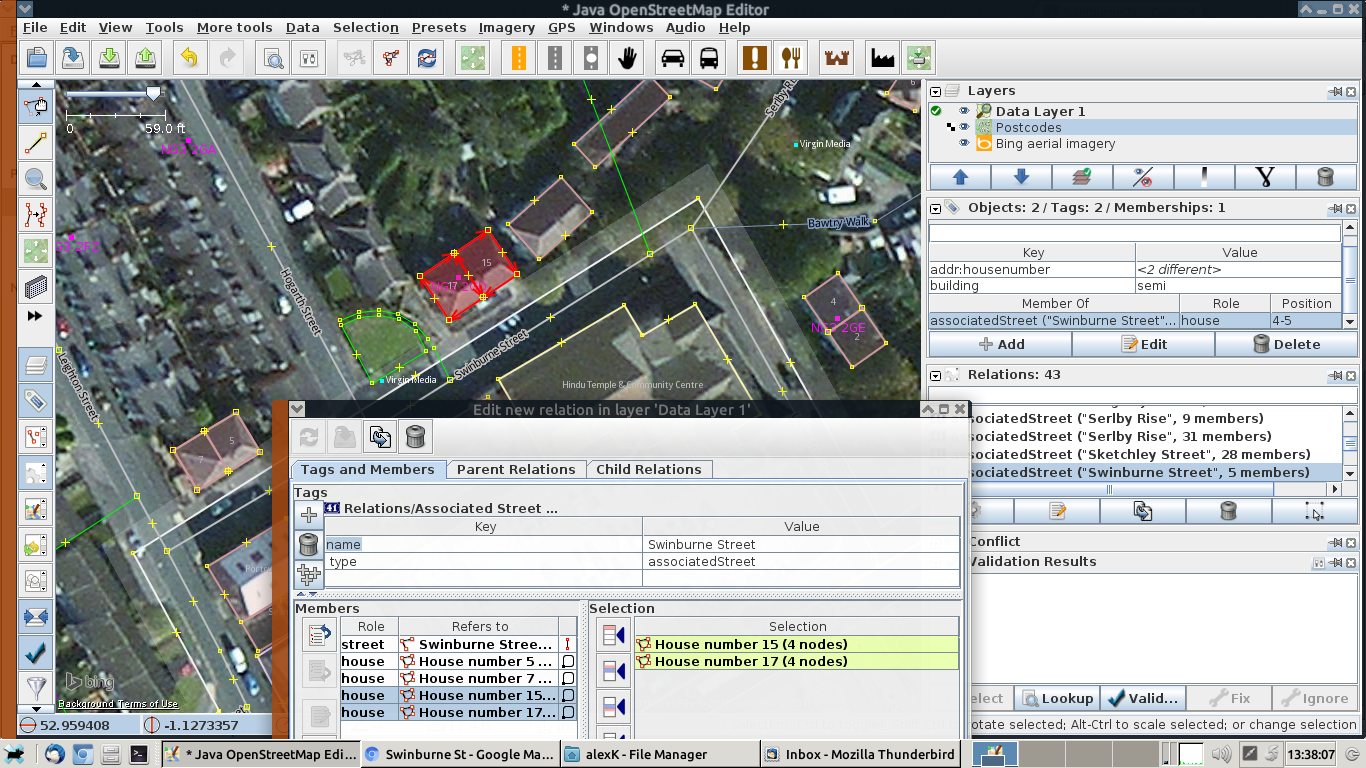
Task: Select the draw nodes tool
Action: pos(36,143)
